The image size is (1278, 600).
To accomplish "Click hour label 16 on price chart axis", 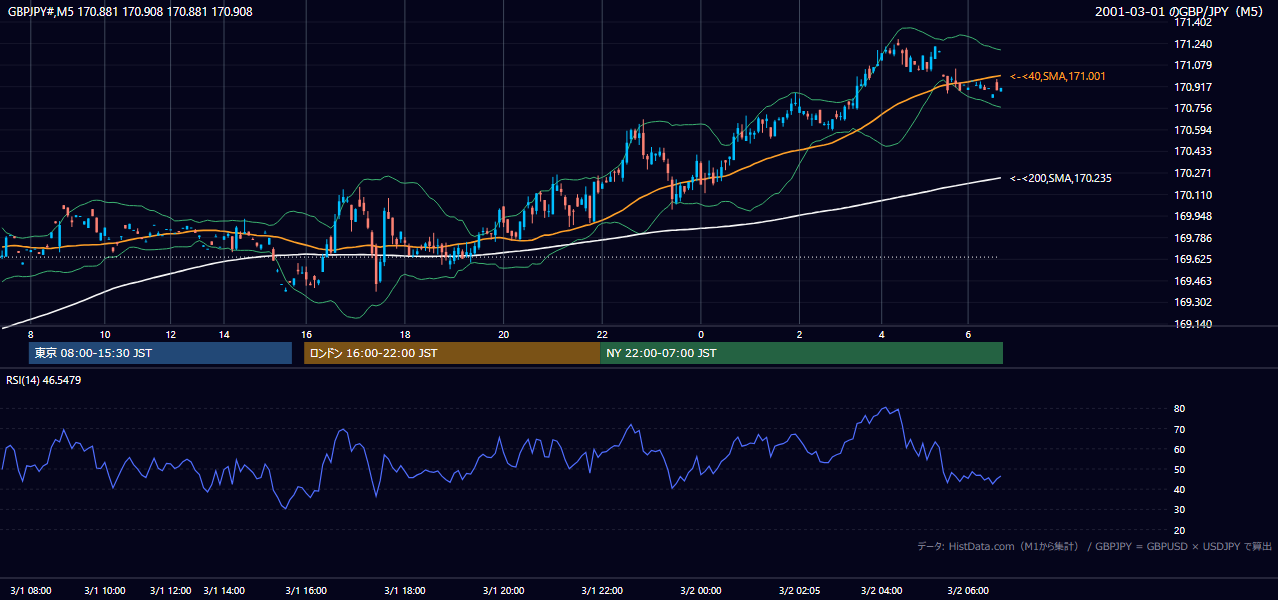I will point(307,334).
